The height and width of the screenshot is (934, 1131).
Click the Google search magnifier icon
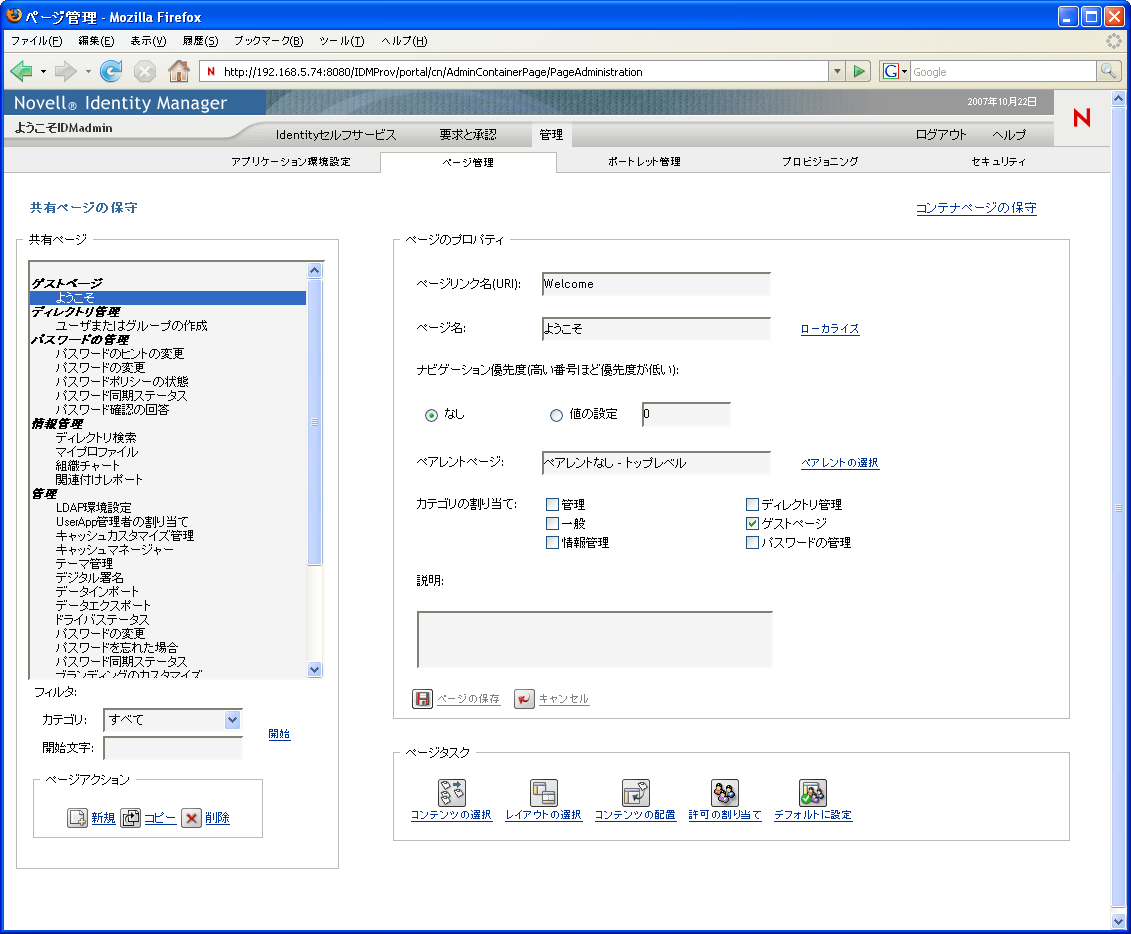pos(1108,71)
